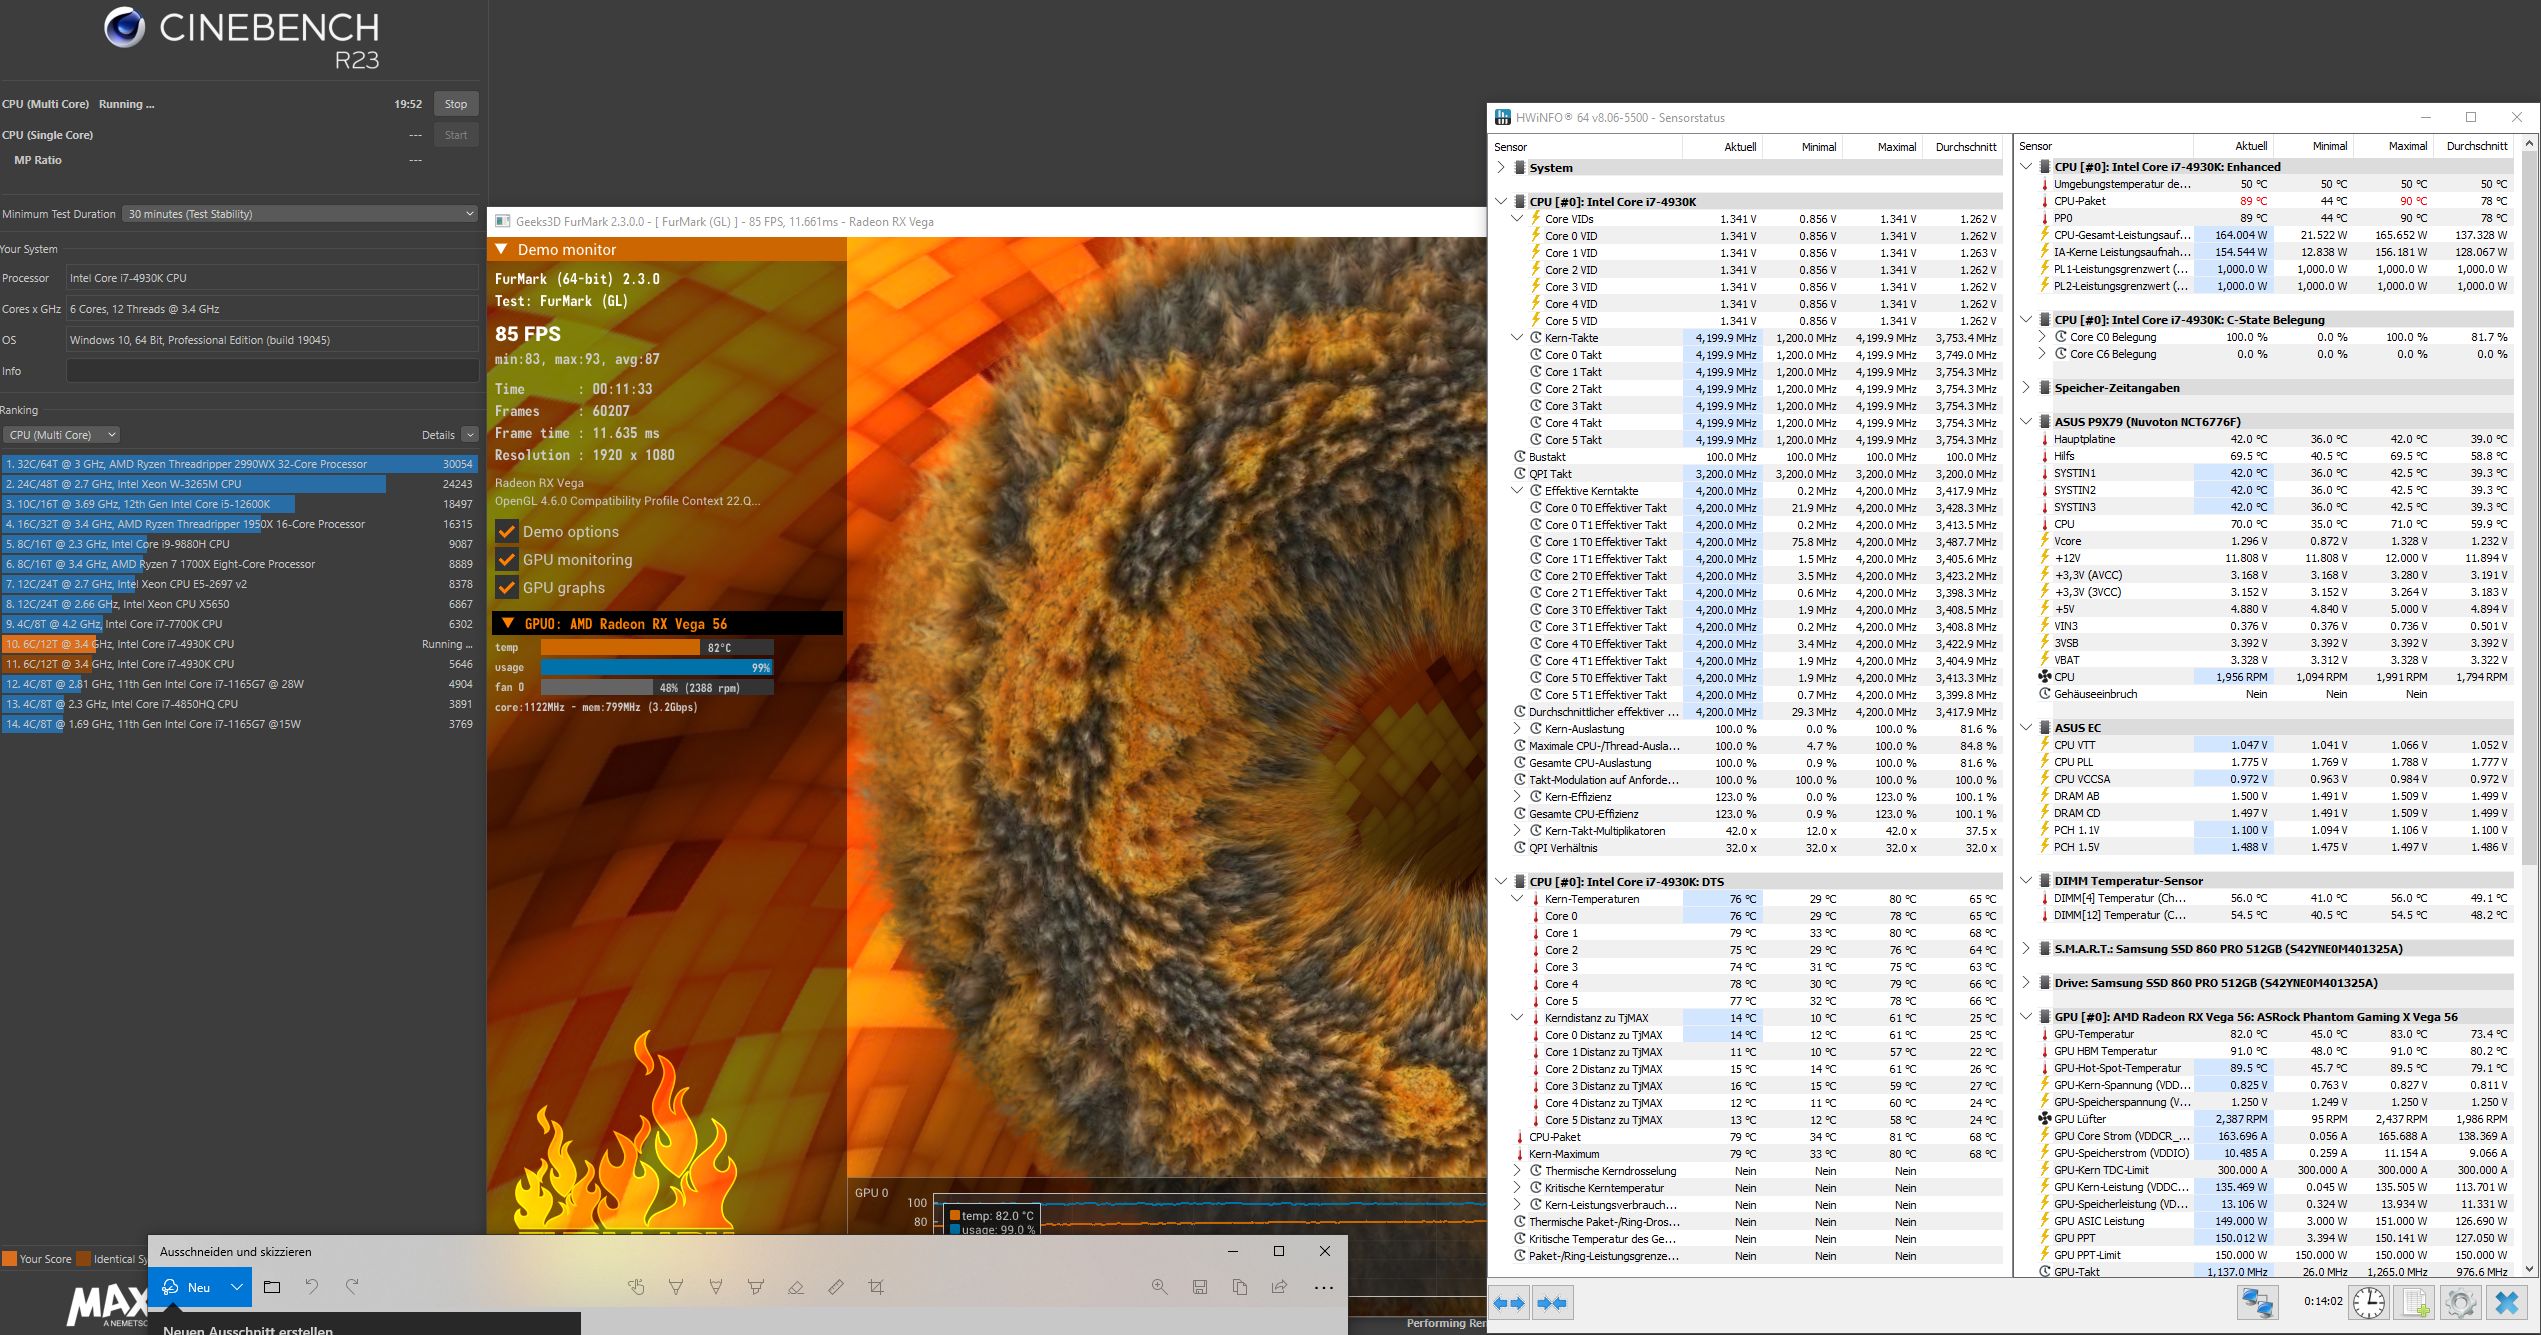Select the eraser tool in Snip toolbar

tap(796, 1287)
